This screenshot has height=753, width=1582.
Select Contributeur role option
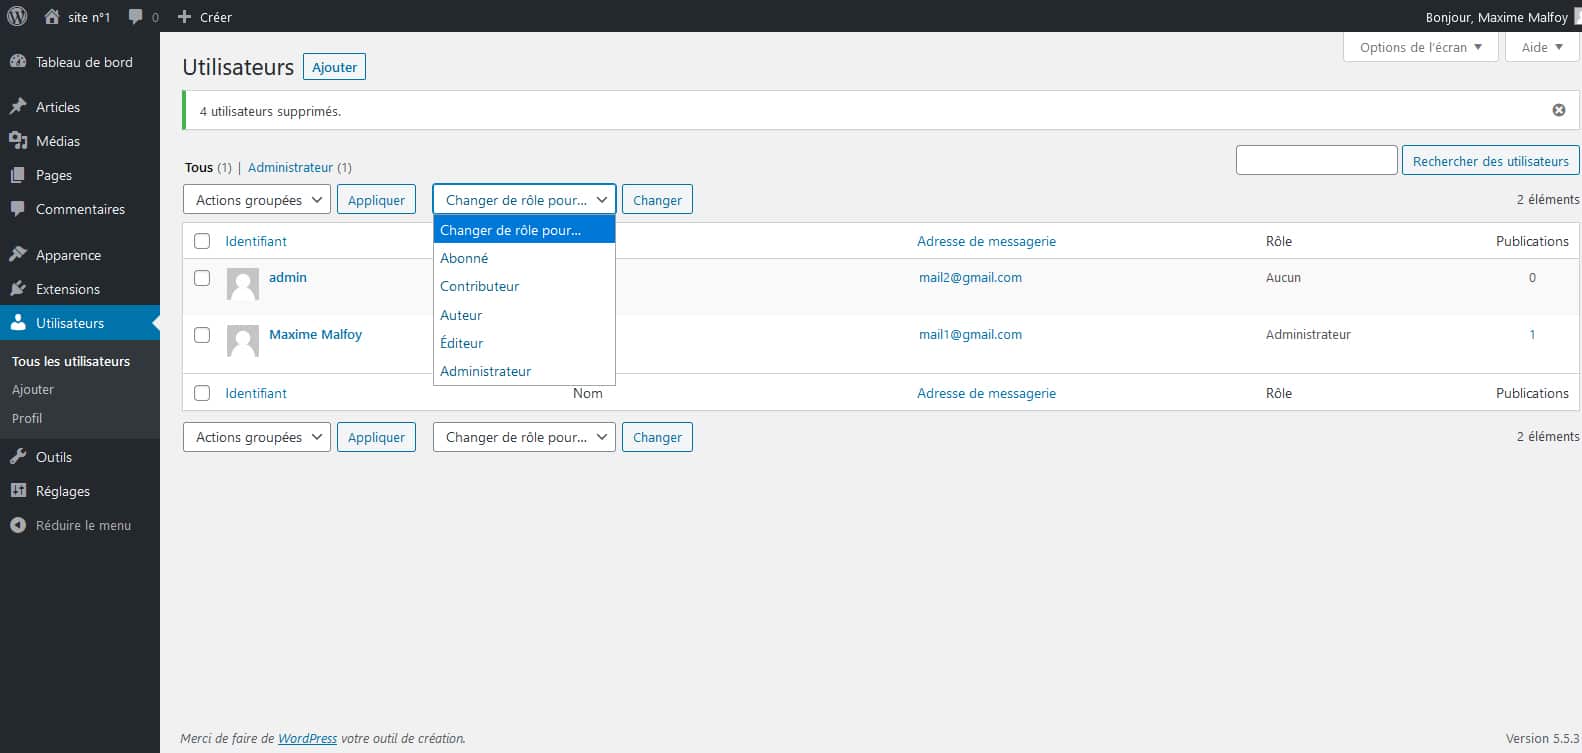point(524,286)
